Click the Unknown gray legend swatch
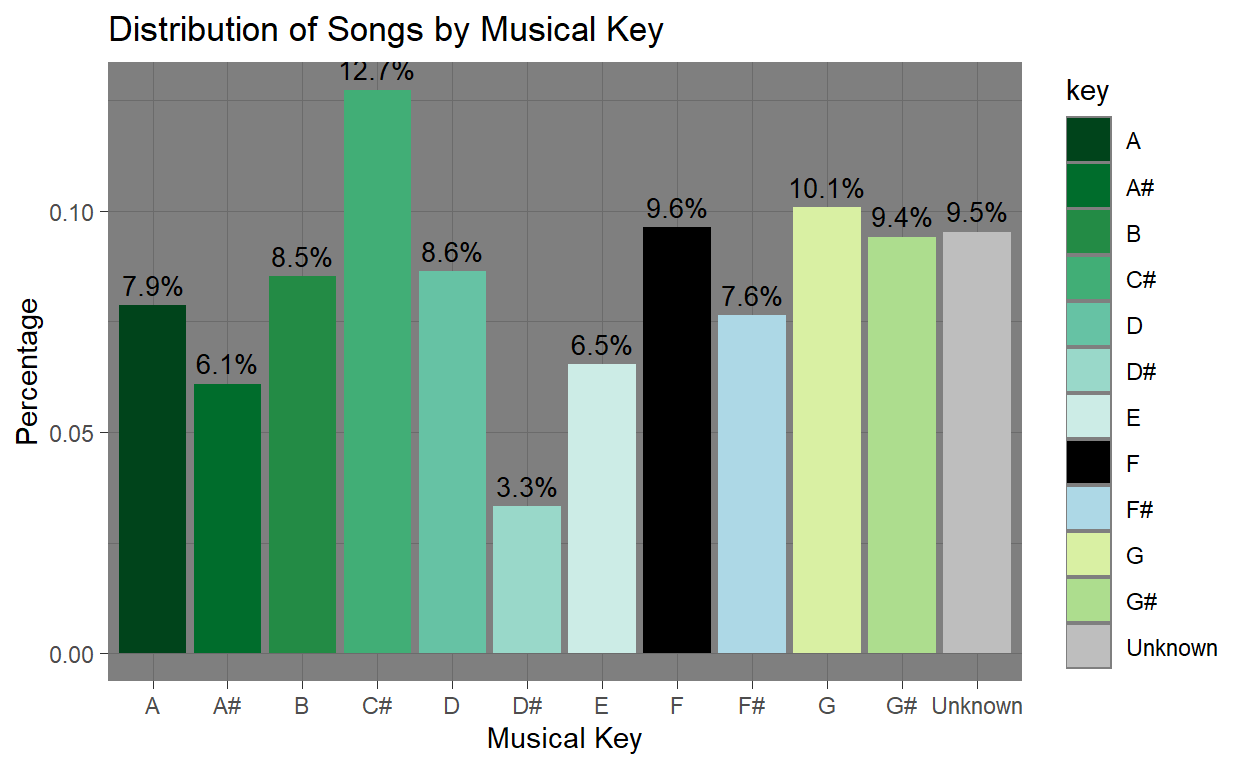The height and width of the screenshot is (768, 1248). 1088,648
